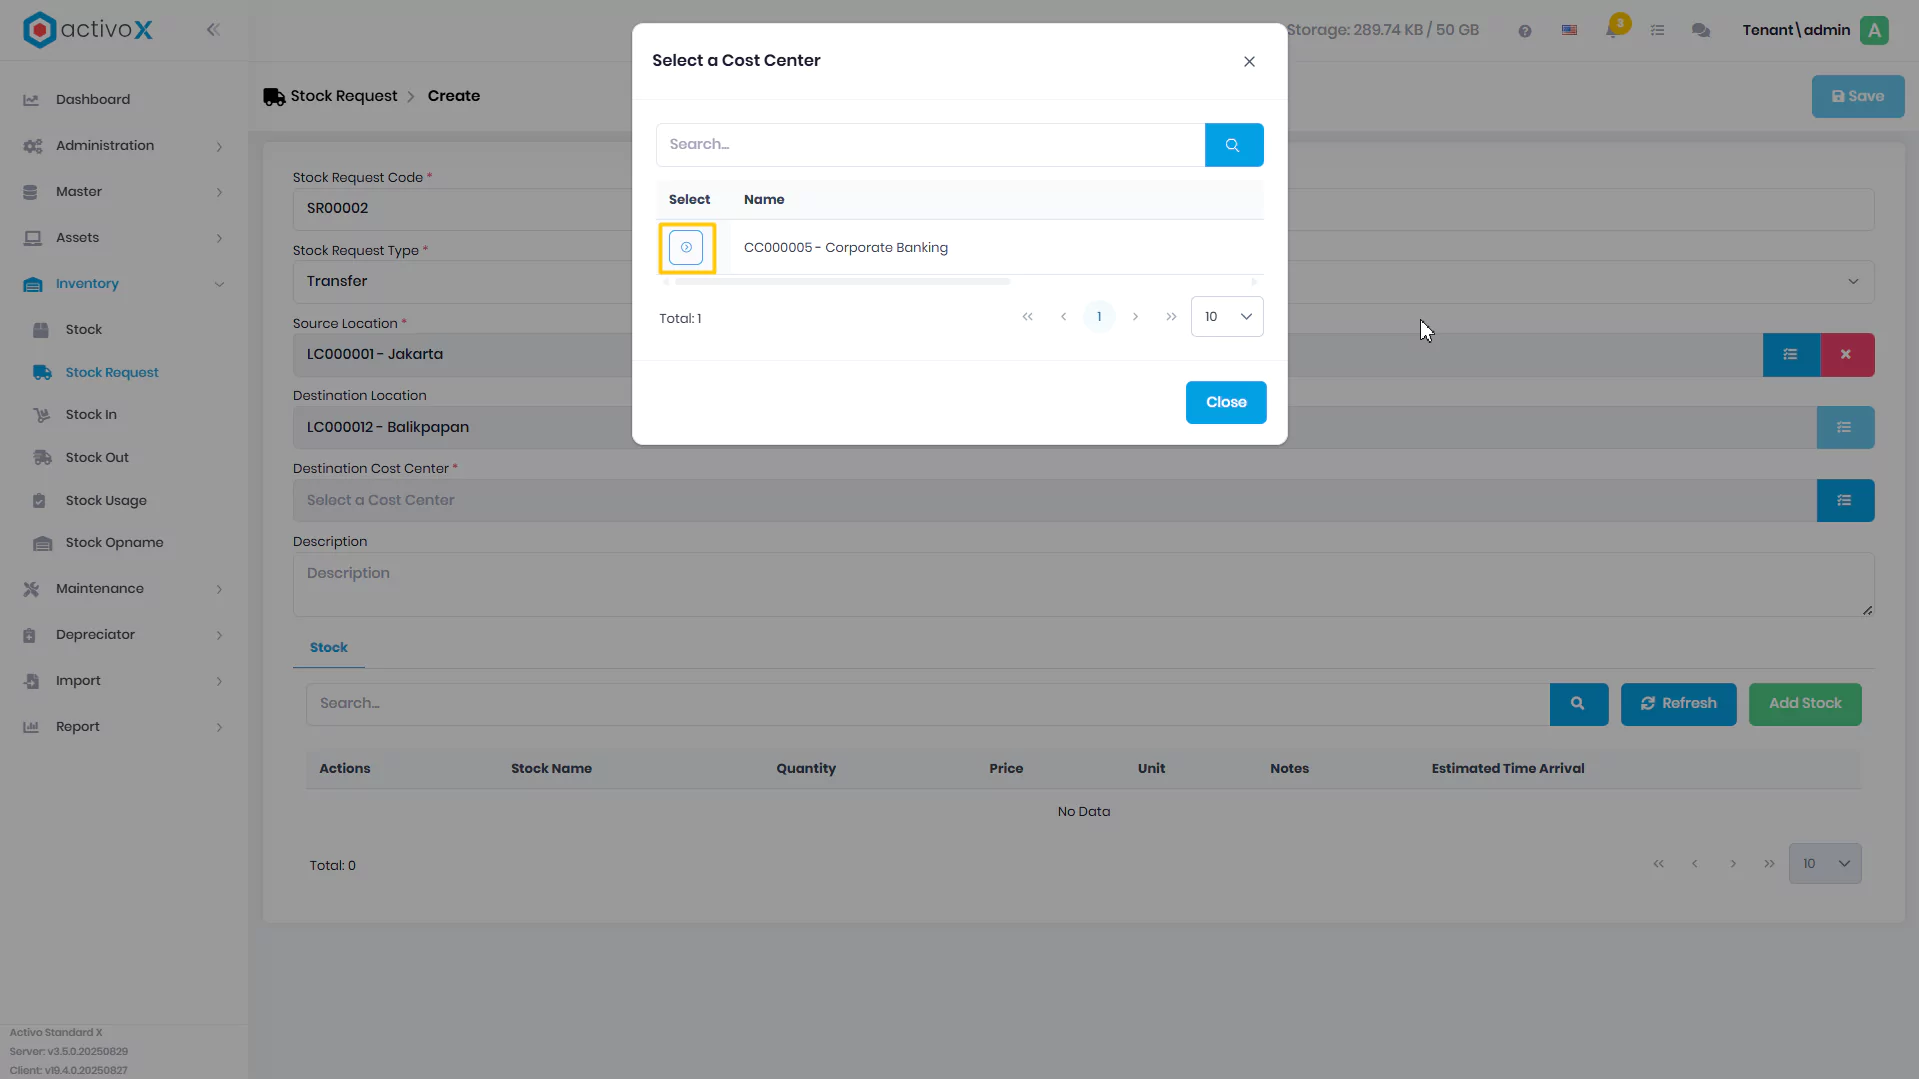Open the language flag selector
The image size is (1919, 1079).
[1569, 31]
